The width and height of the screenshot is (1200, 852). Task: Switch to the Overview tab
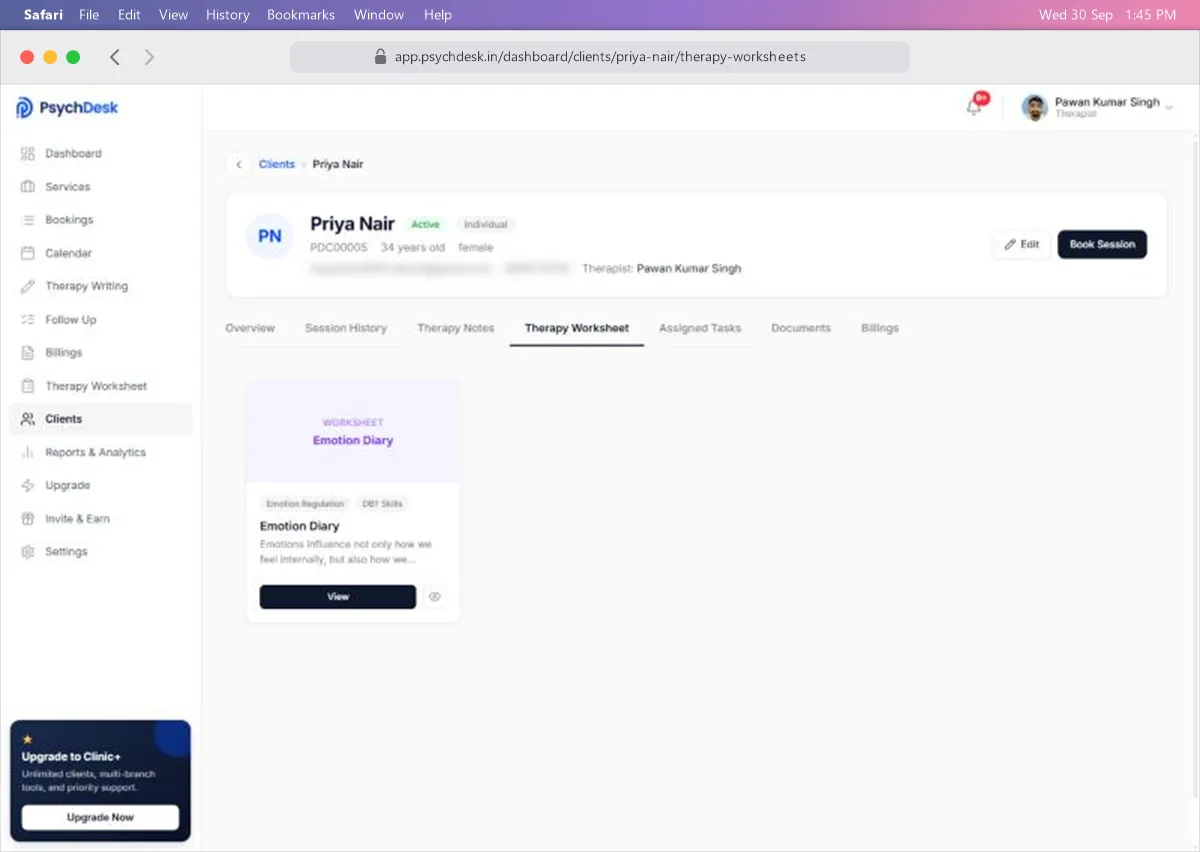pos(250,328)
